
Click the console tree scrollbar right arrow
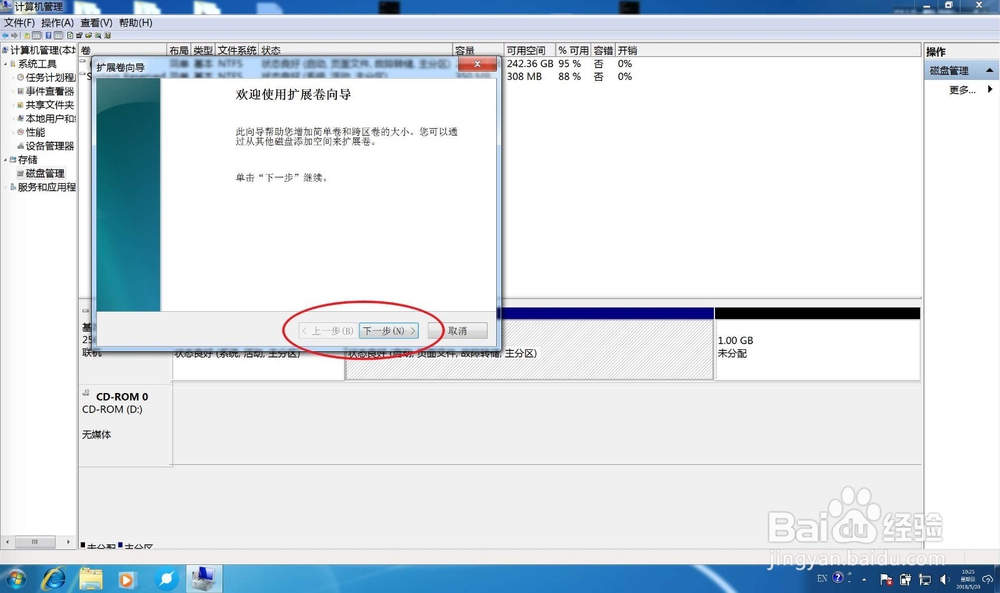[68, 542]
